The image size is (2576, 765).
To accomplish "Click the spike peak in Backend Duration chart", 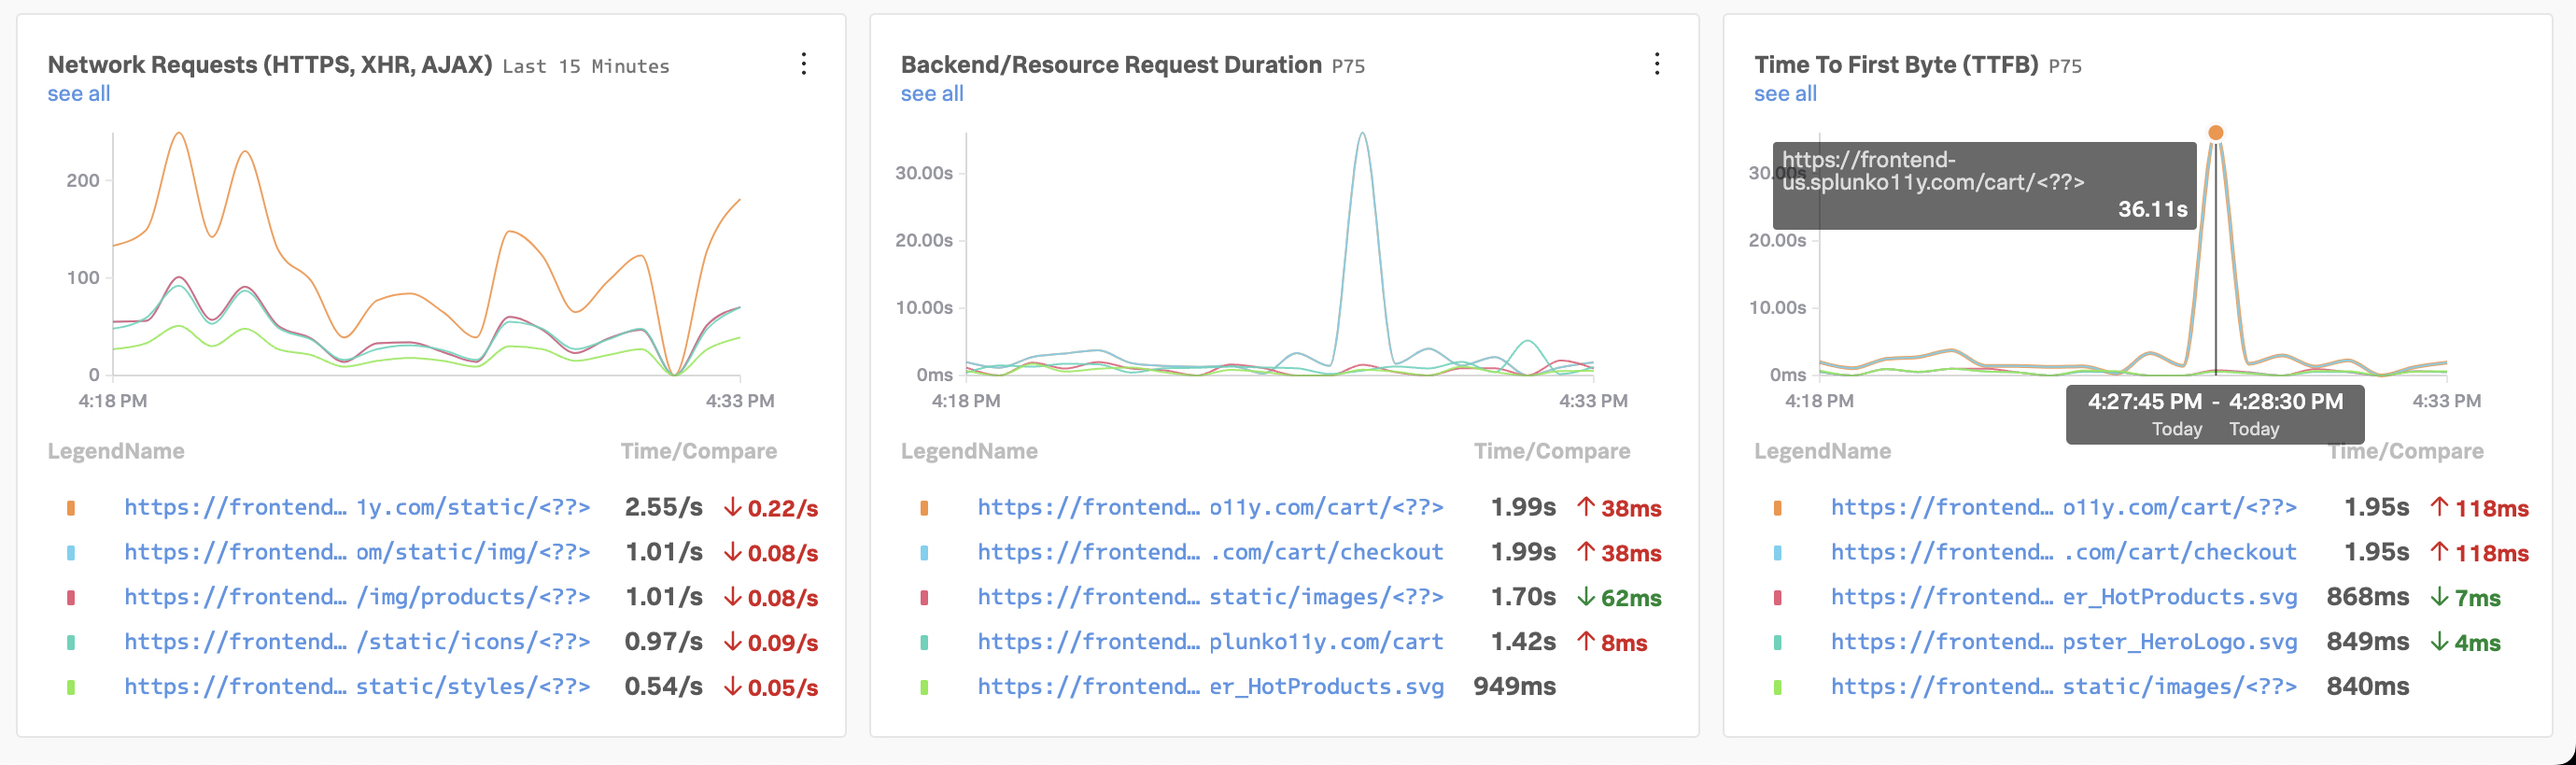I will click(1362, 135).
